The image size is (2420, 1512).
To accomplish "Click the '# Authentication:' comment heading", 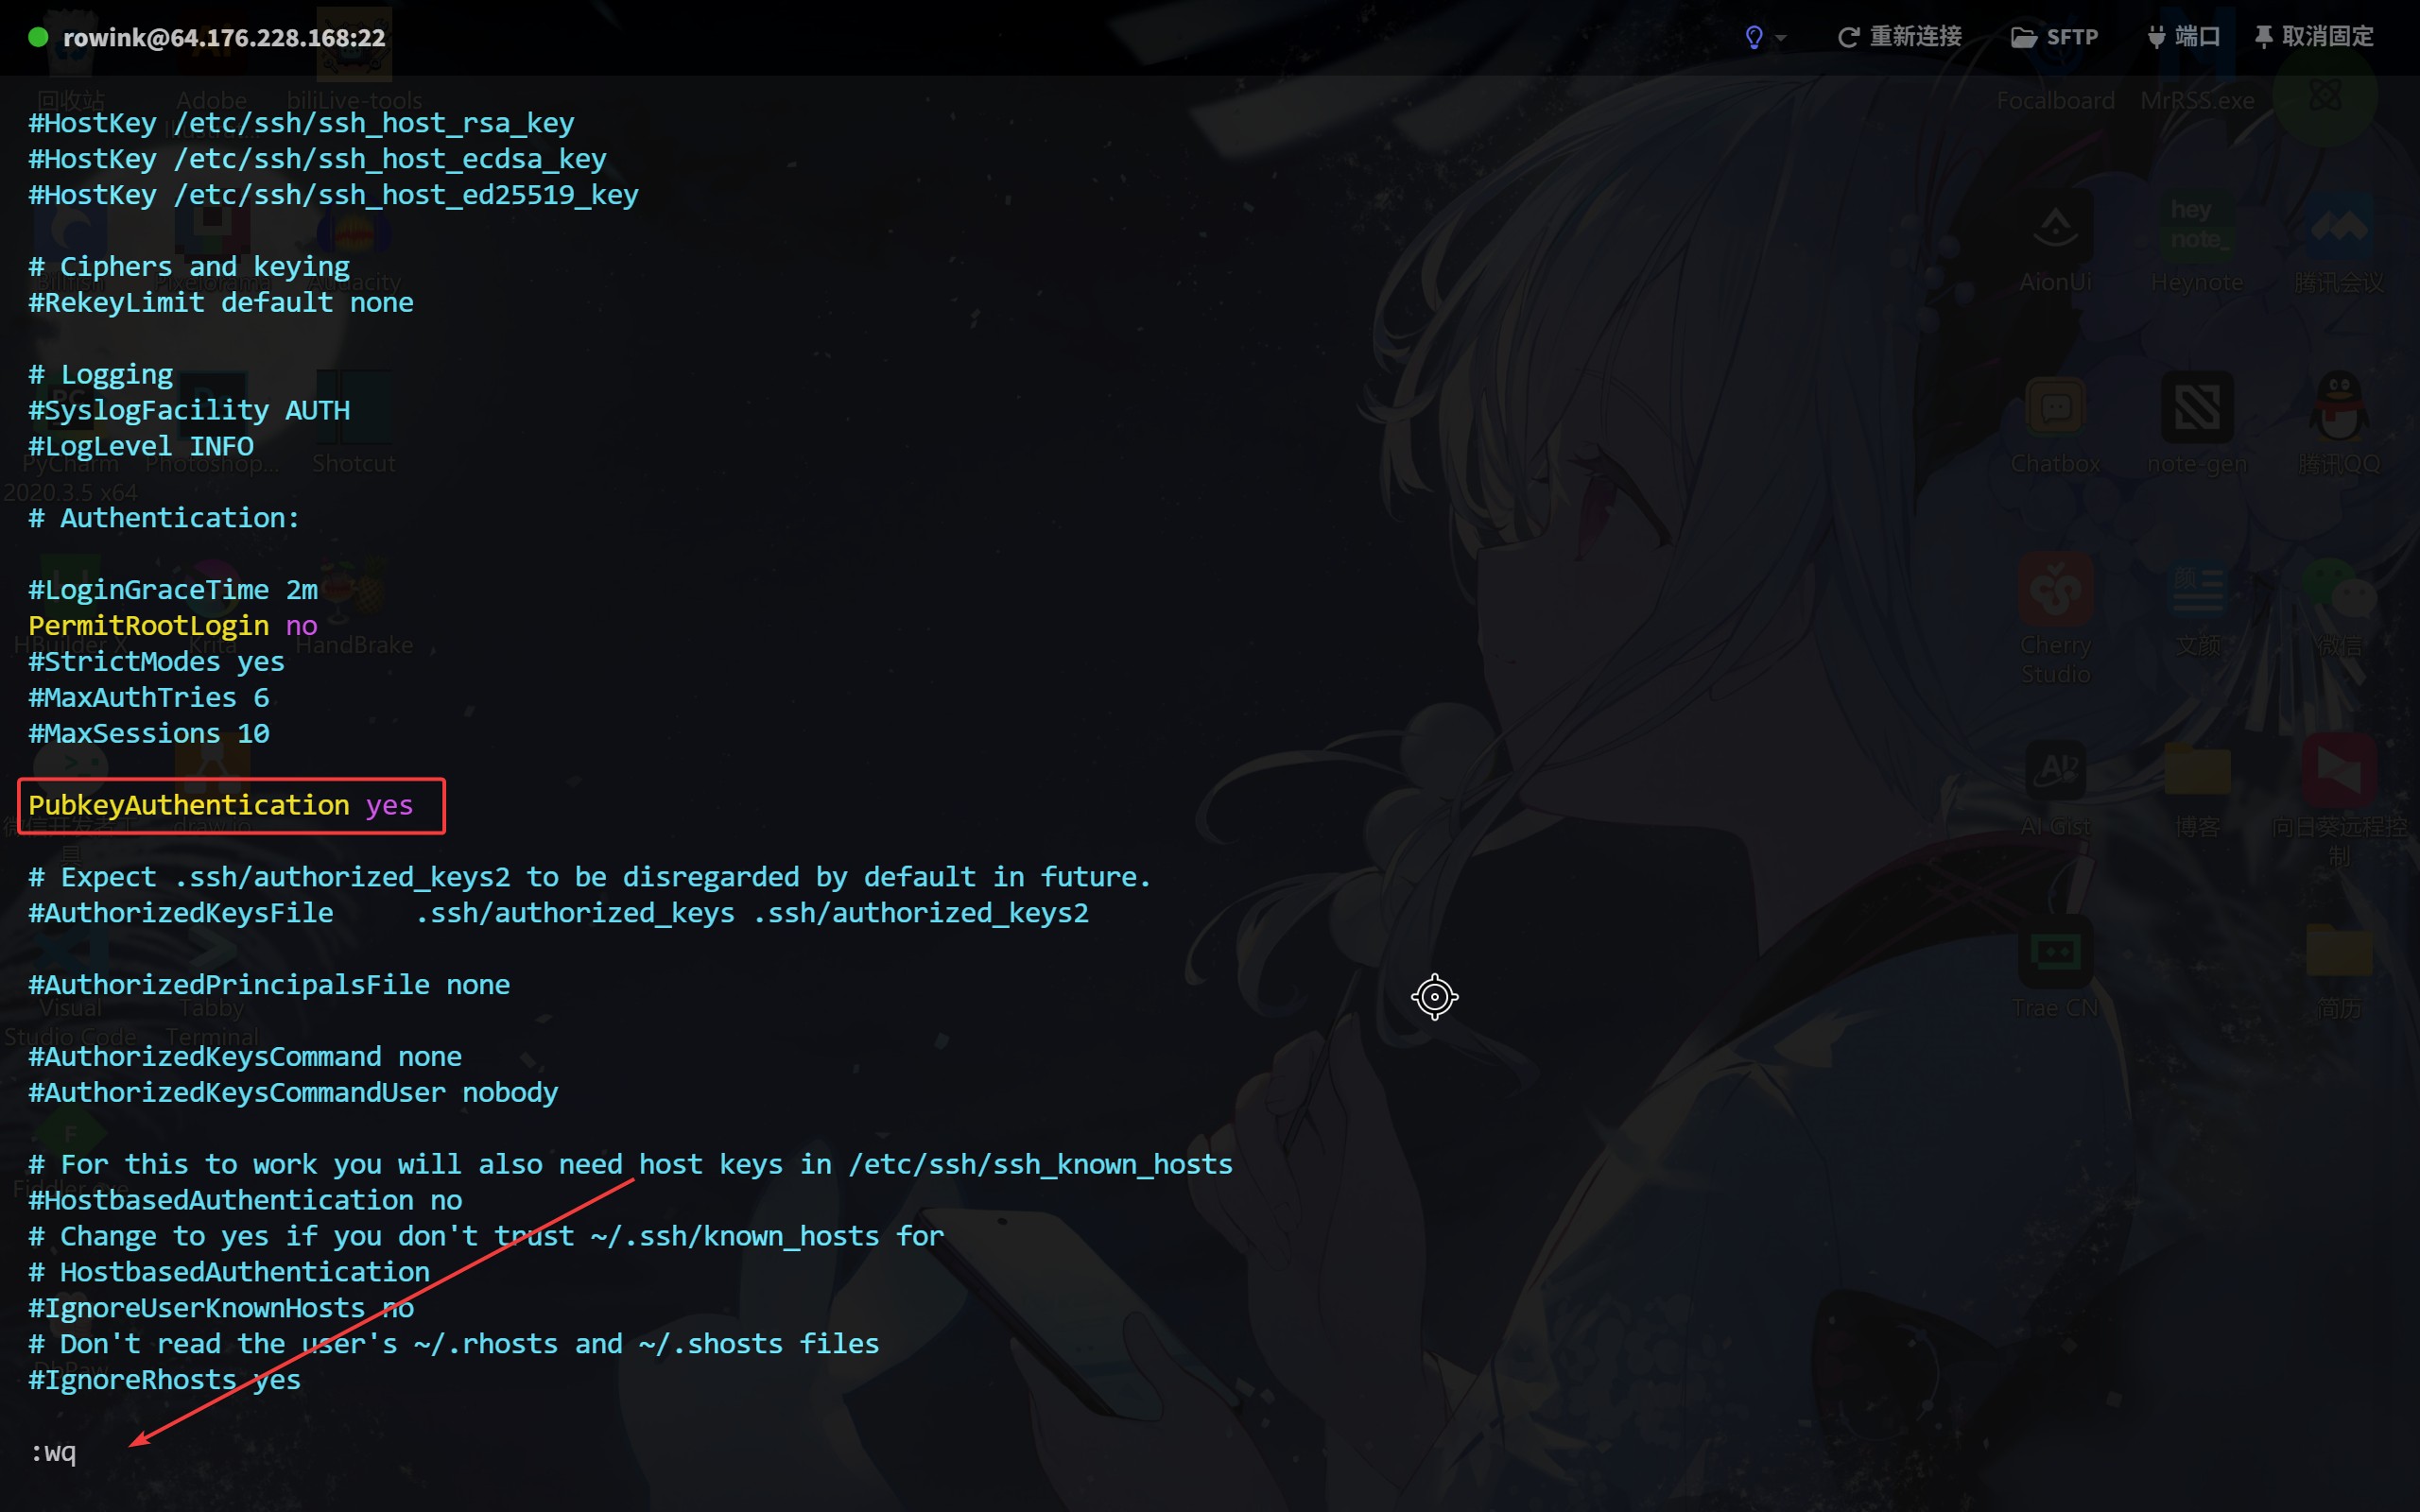I will click(x=164, y=518).
